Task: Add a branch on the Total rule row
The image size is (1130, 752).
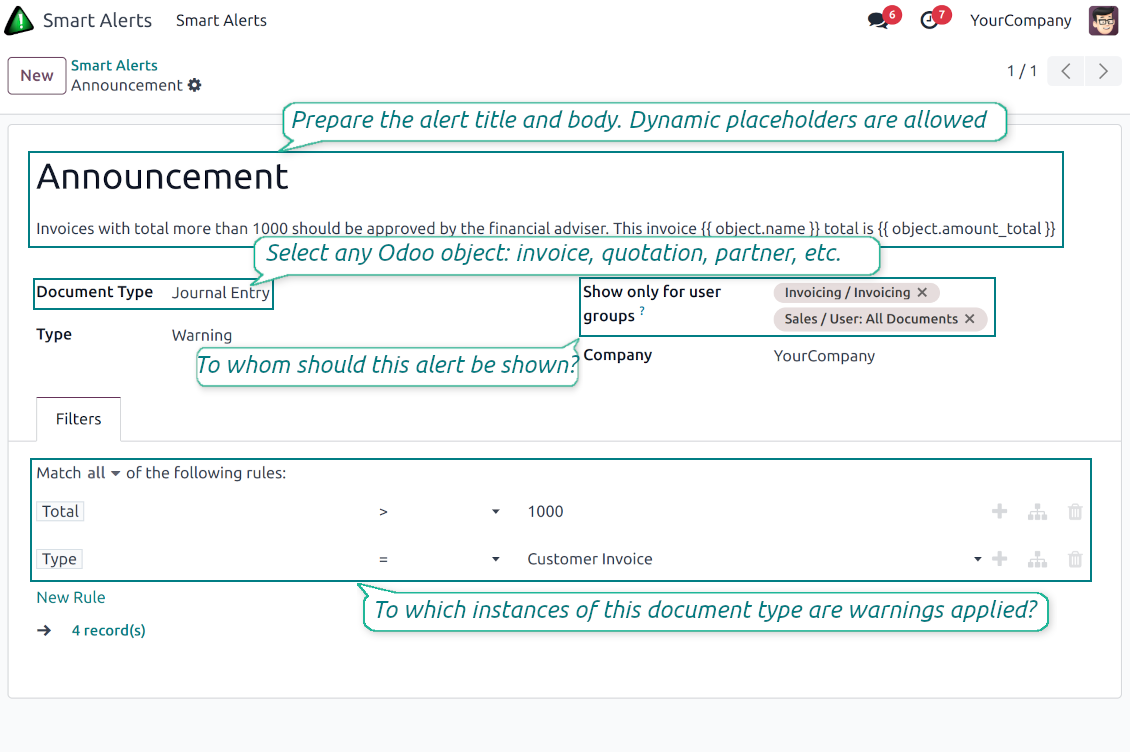Action: point(1037,511)
